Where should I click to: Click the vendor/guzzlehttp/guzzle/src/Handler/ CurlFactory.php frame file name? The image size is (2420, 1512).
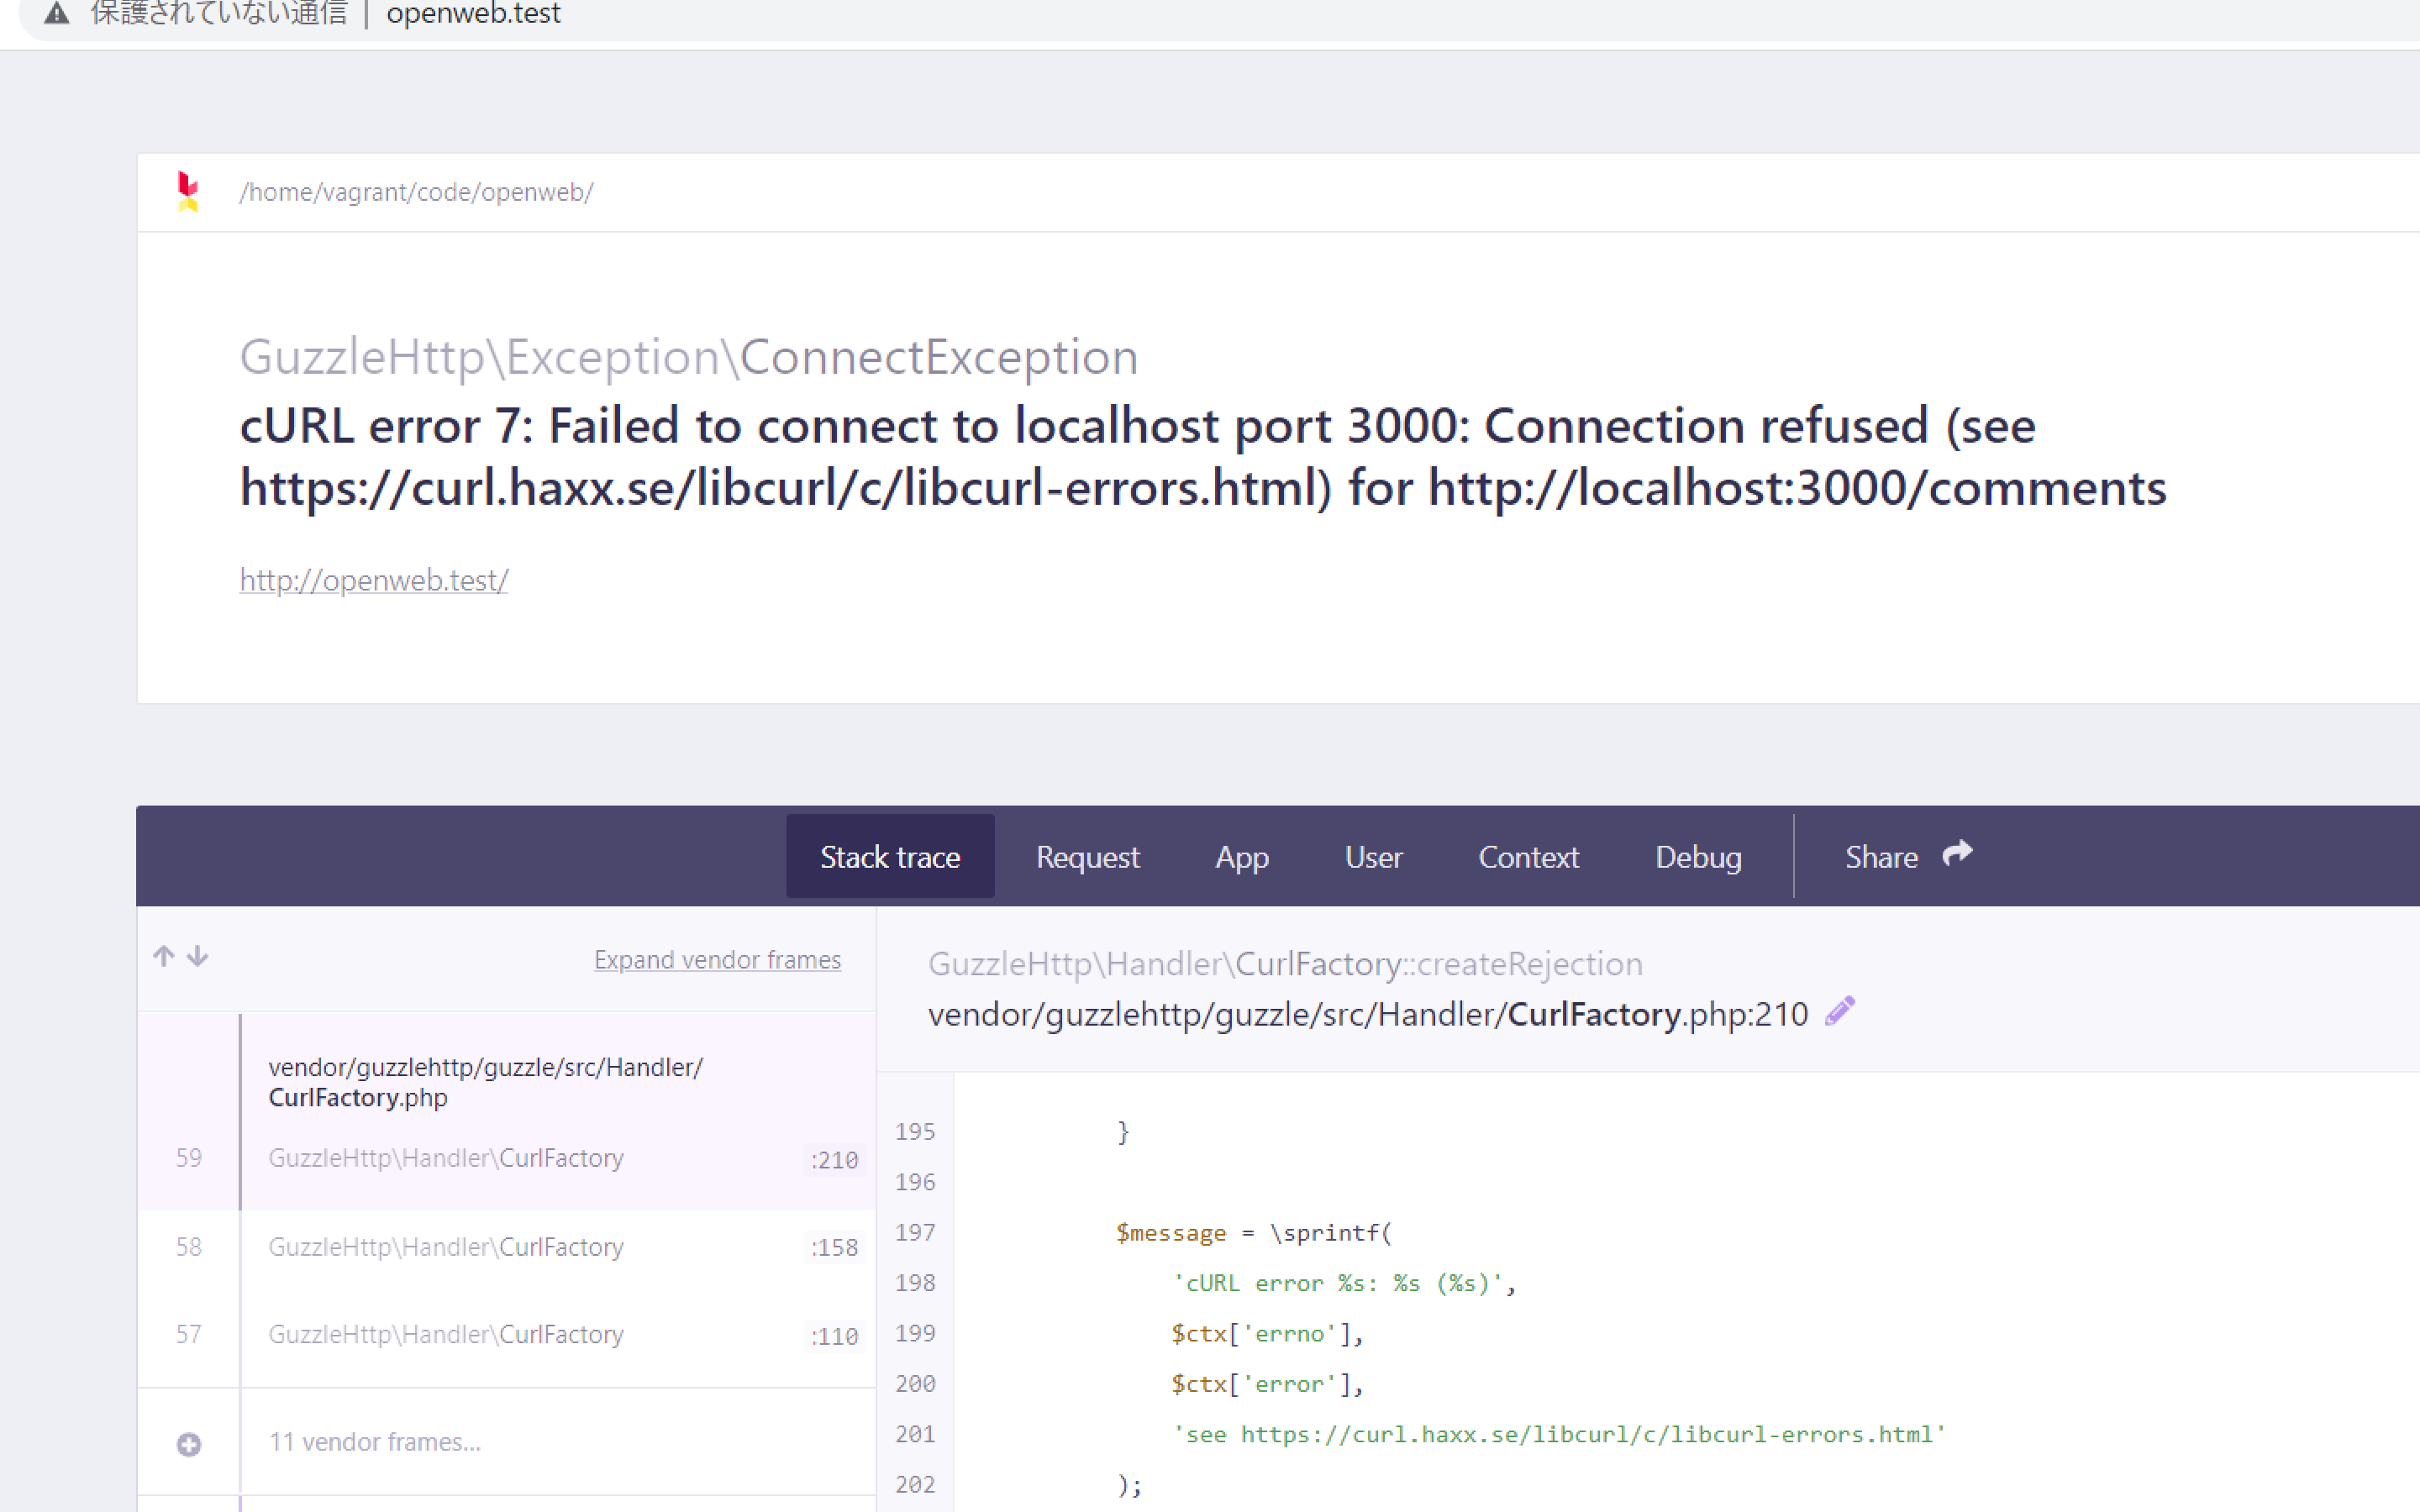coord(485,1082)
